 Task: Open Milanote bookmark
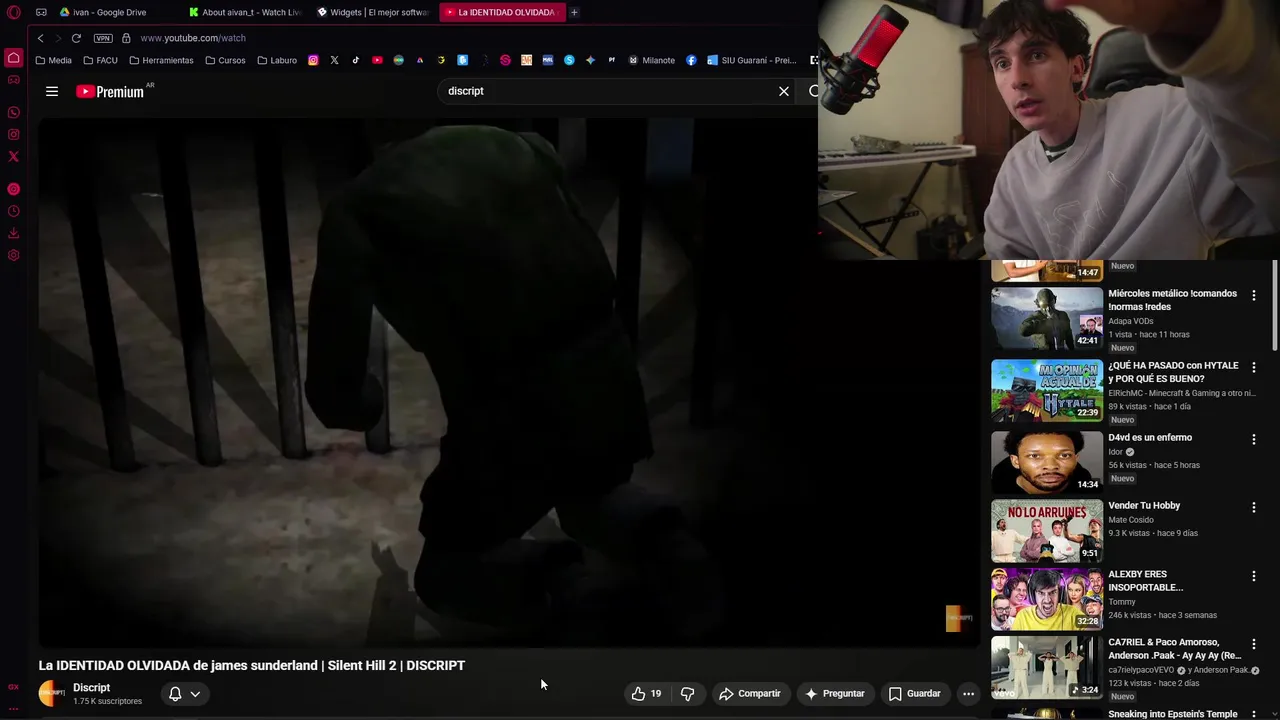pyautogui.click(x=651, y=60)
